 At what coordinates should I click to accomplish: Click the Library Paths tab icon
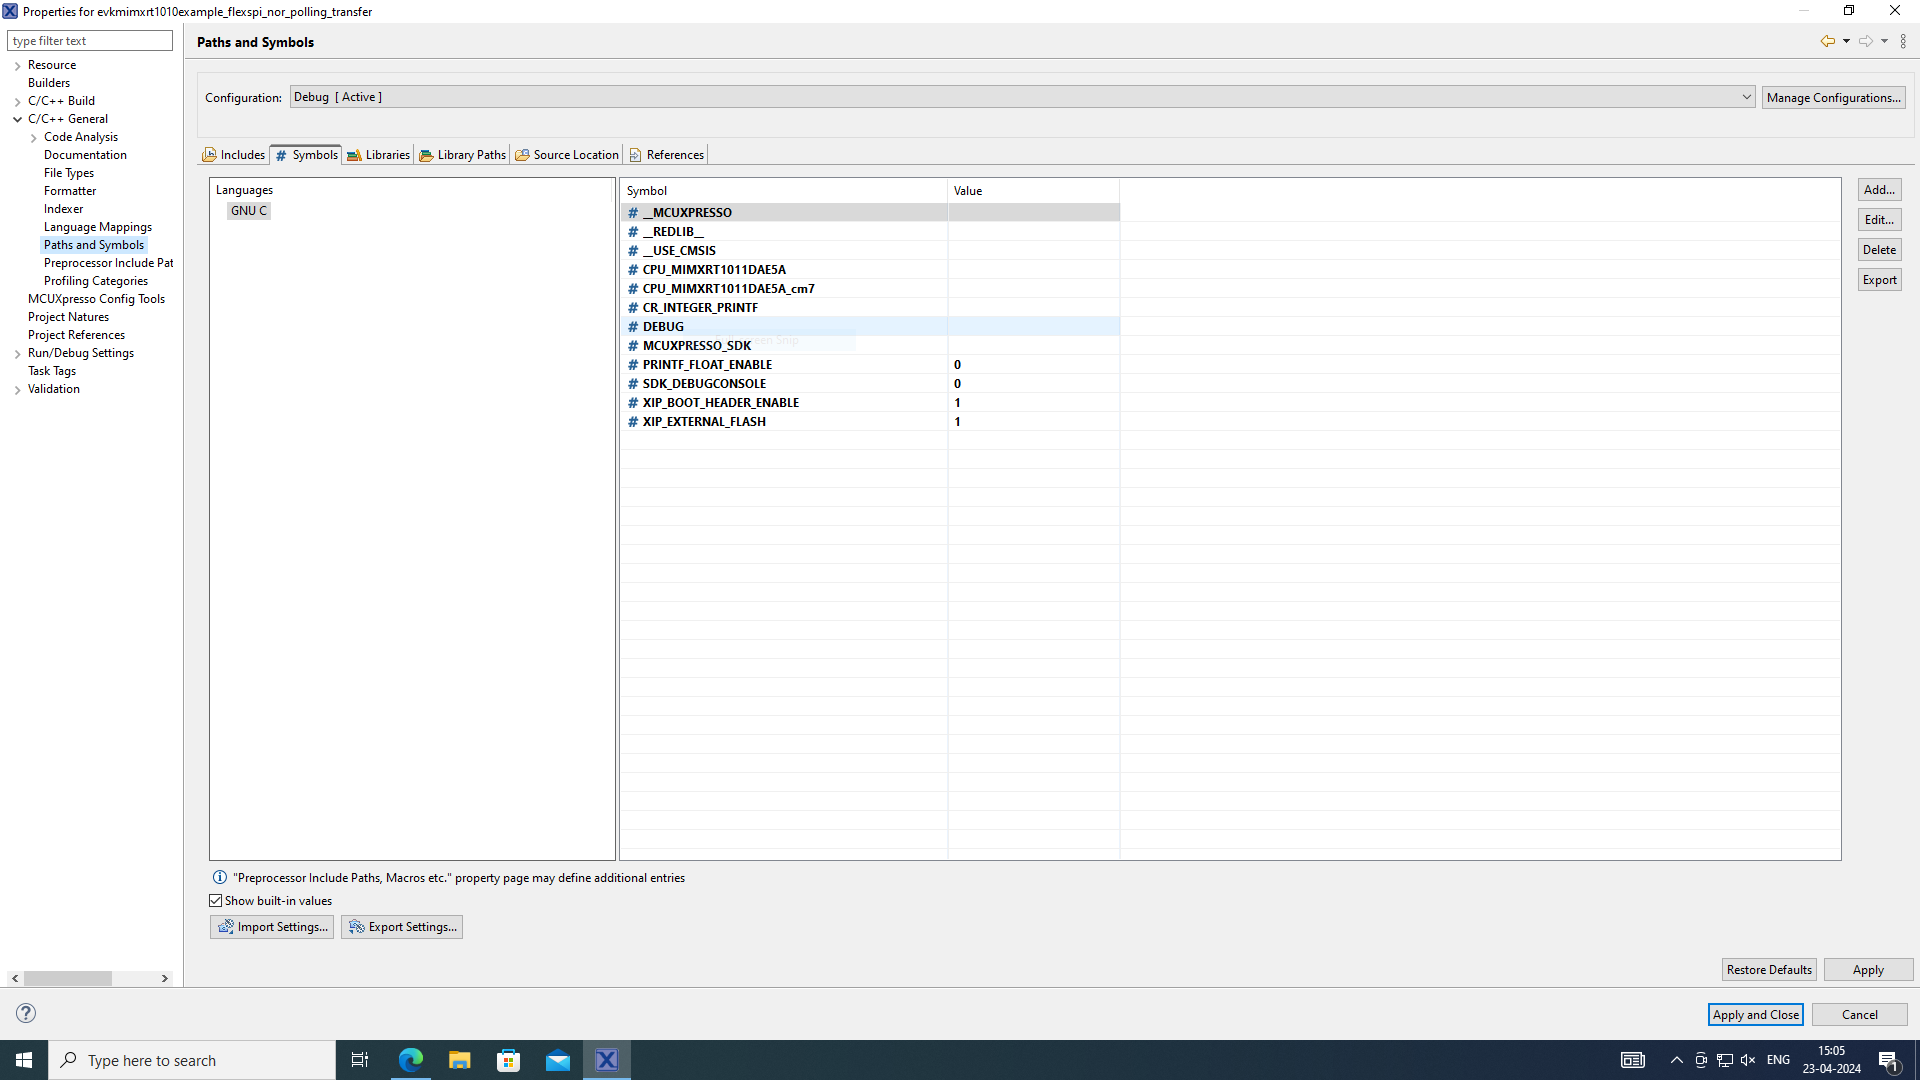coord(425,154)
